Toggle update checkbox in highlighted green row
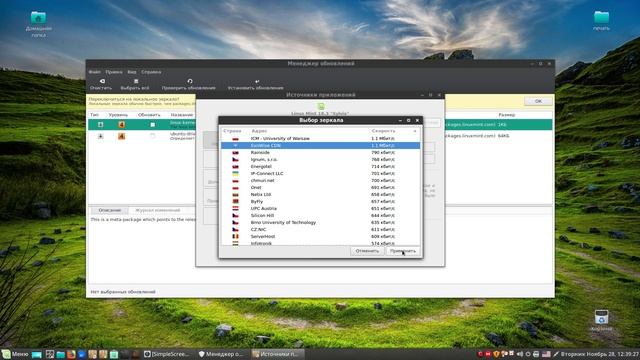Screen dimensions: 640x360 click(x=153, y=124)
